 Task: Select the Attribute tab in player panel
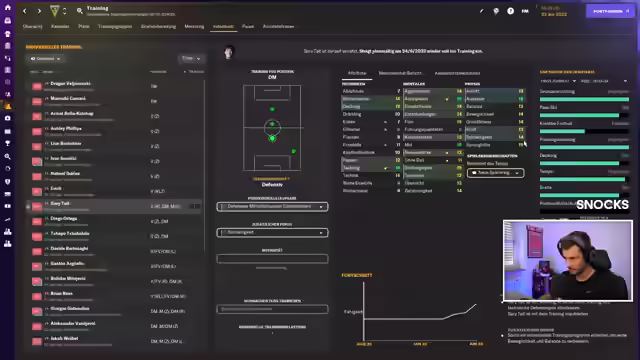pyautogui.click(x=357, y=73)
